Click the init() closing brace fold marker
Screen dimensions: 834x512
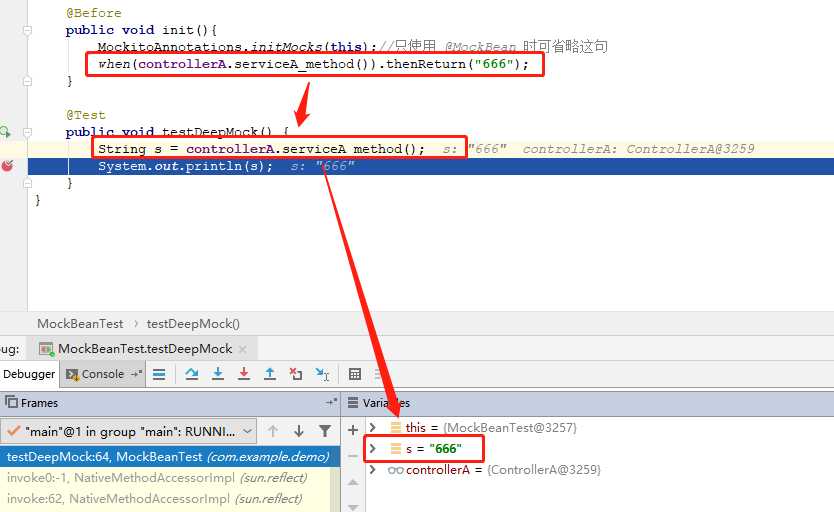coord(27,81)
